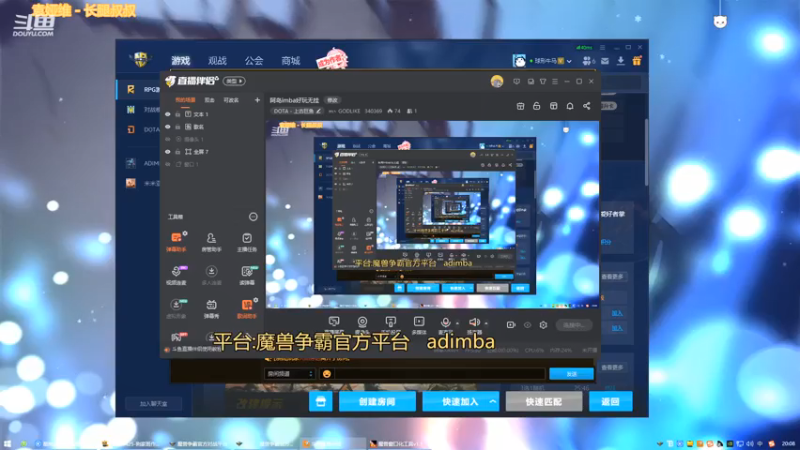Open the notification bell icon in stream header
The image size is (800, 450).
pos(570,106)
